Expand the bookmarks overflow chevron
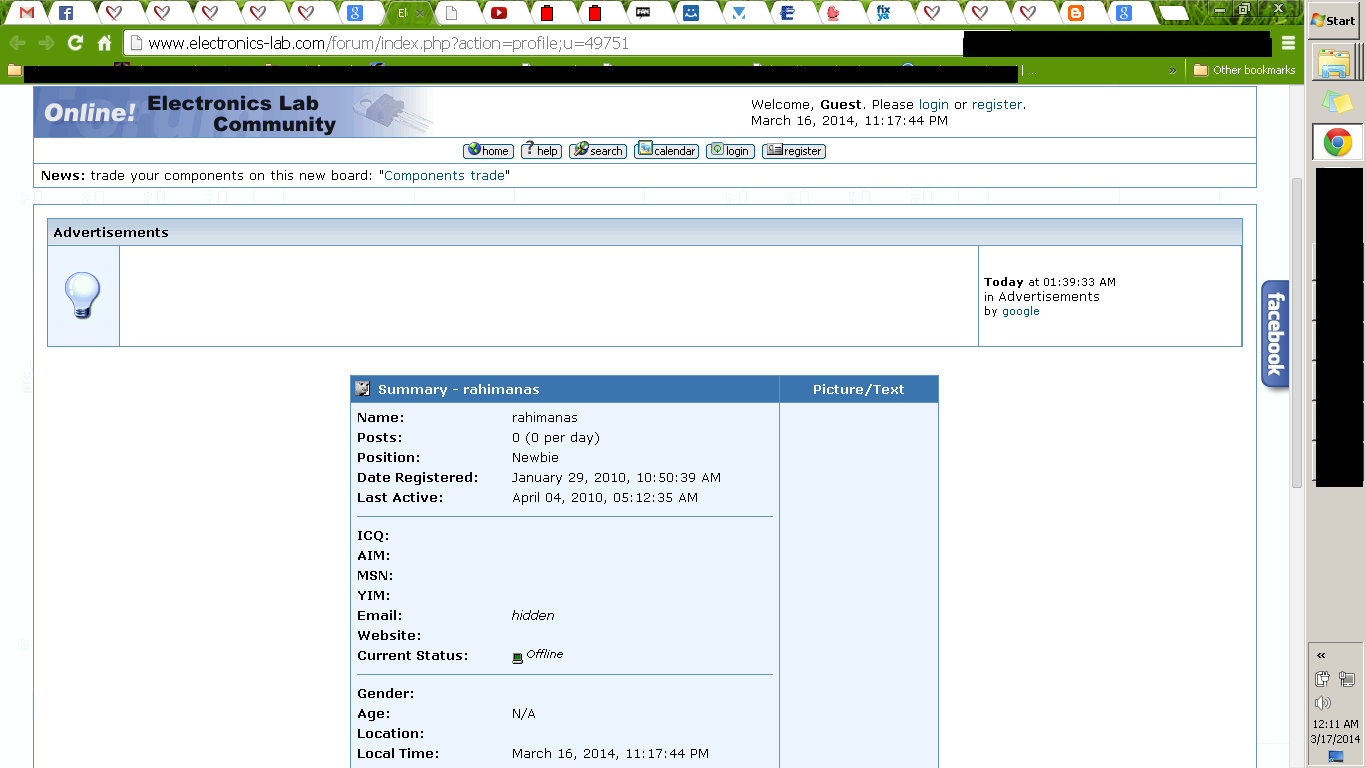 [1172, 71]
